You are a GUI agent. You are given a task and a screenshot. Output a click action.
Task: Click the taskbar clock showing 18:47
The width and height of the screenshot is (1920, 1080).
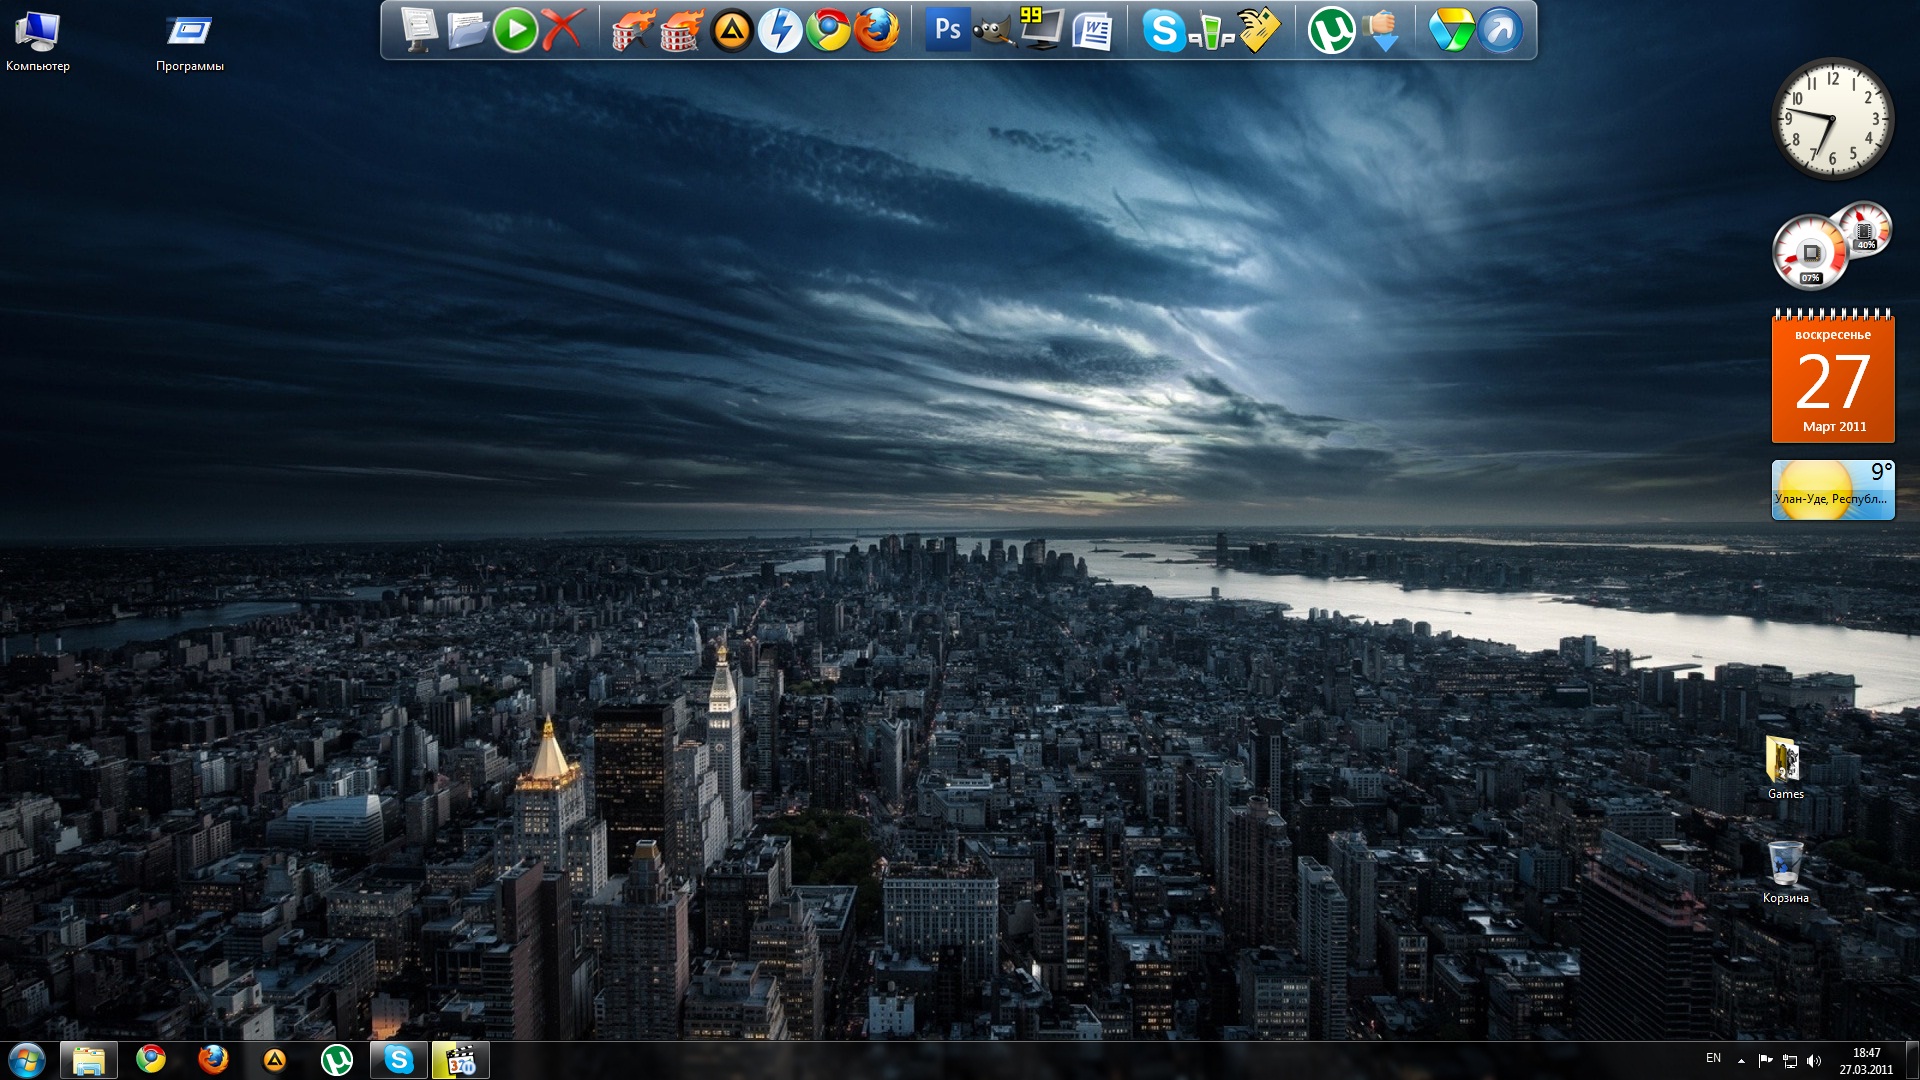coord(1865,1060)
